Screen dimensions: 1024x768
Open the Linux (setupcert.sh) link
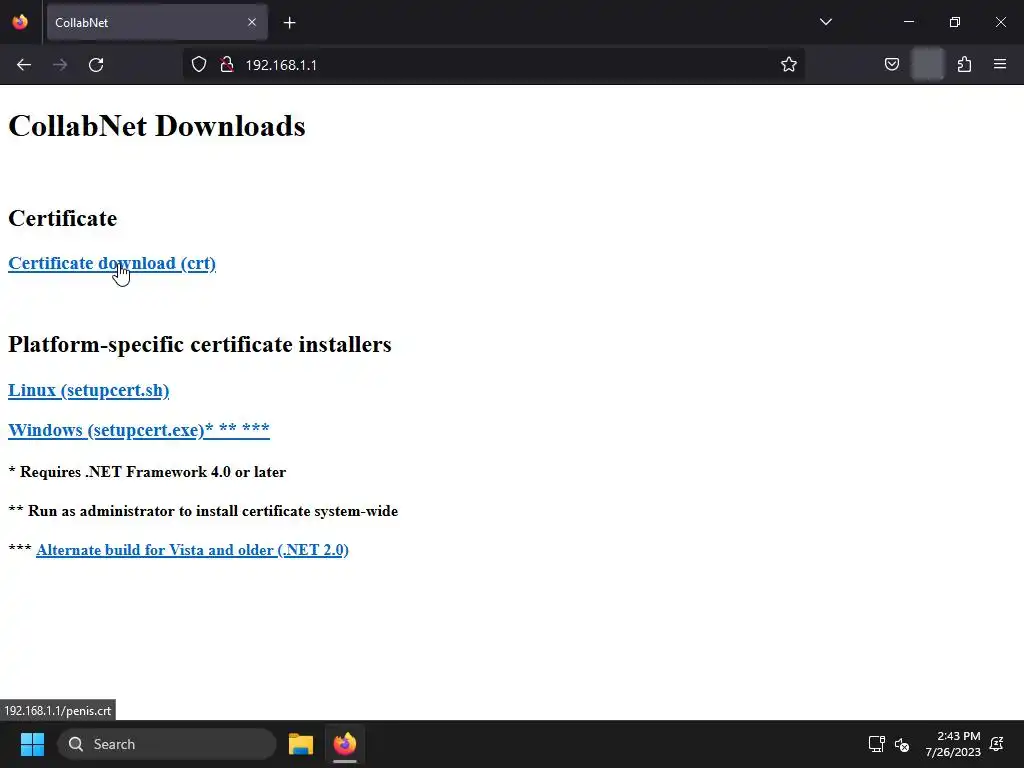[88, 390]
